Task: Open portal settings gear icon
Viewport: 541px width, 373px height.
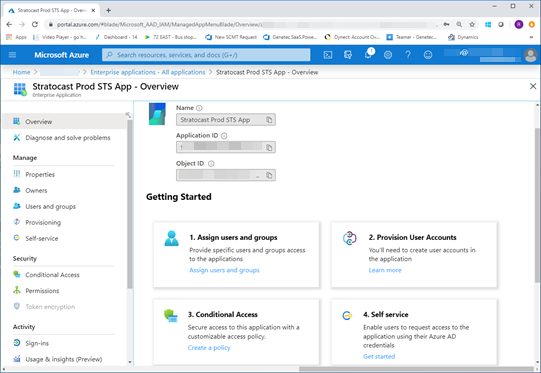Action: click(x=388, y=55)
